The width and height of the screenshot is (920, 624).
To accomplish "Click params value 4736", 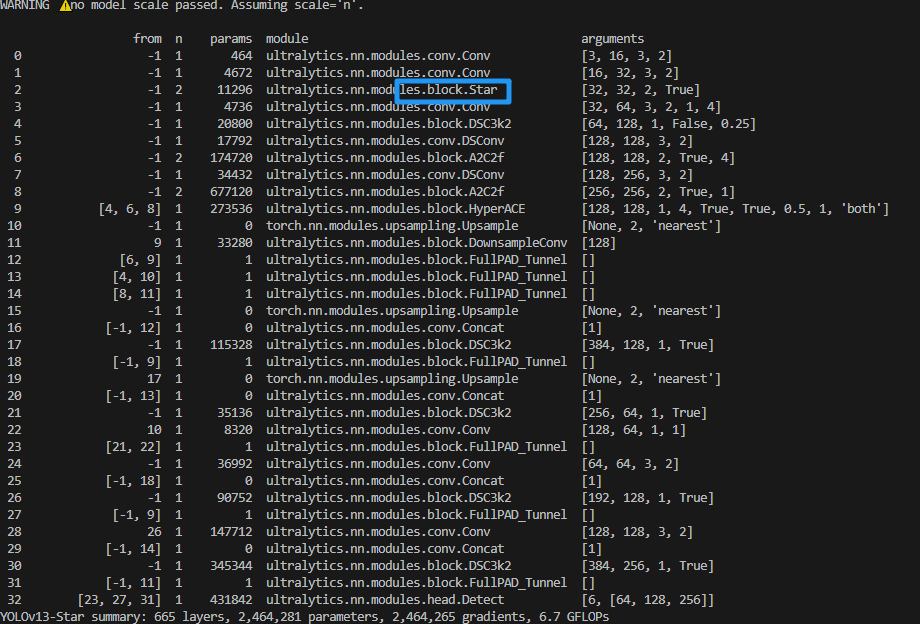I will (238, 107).
